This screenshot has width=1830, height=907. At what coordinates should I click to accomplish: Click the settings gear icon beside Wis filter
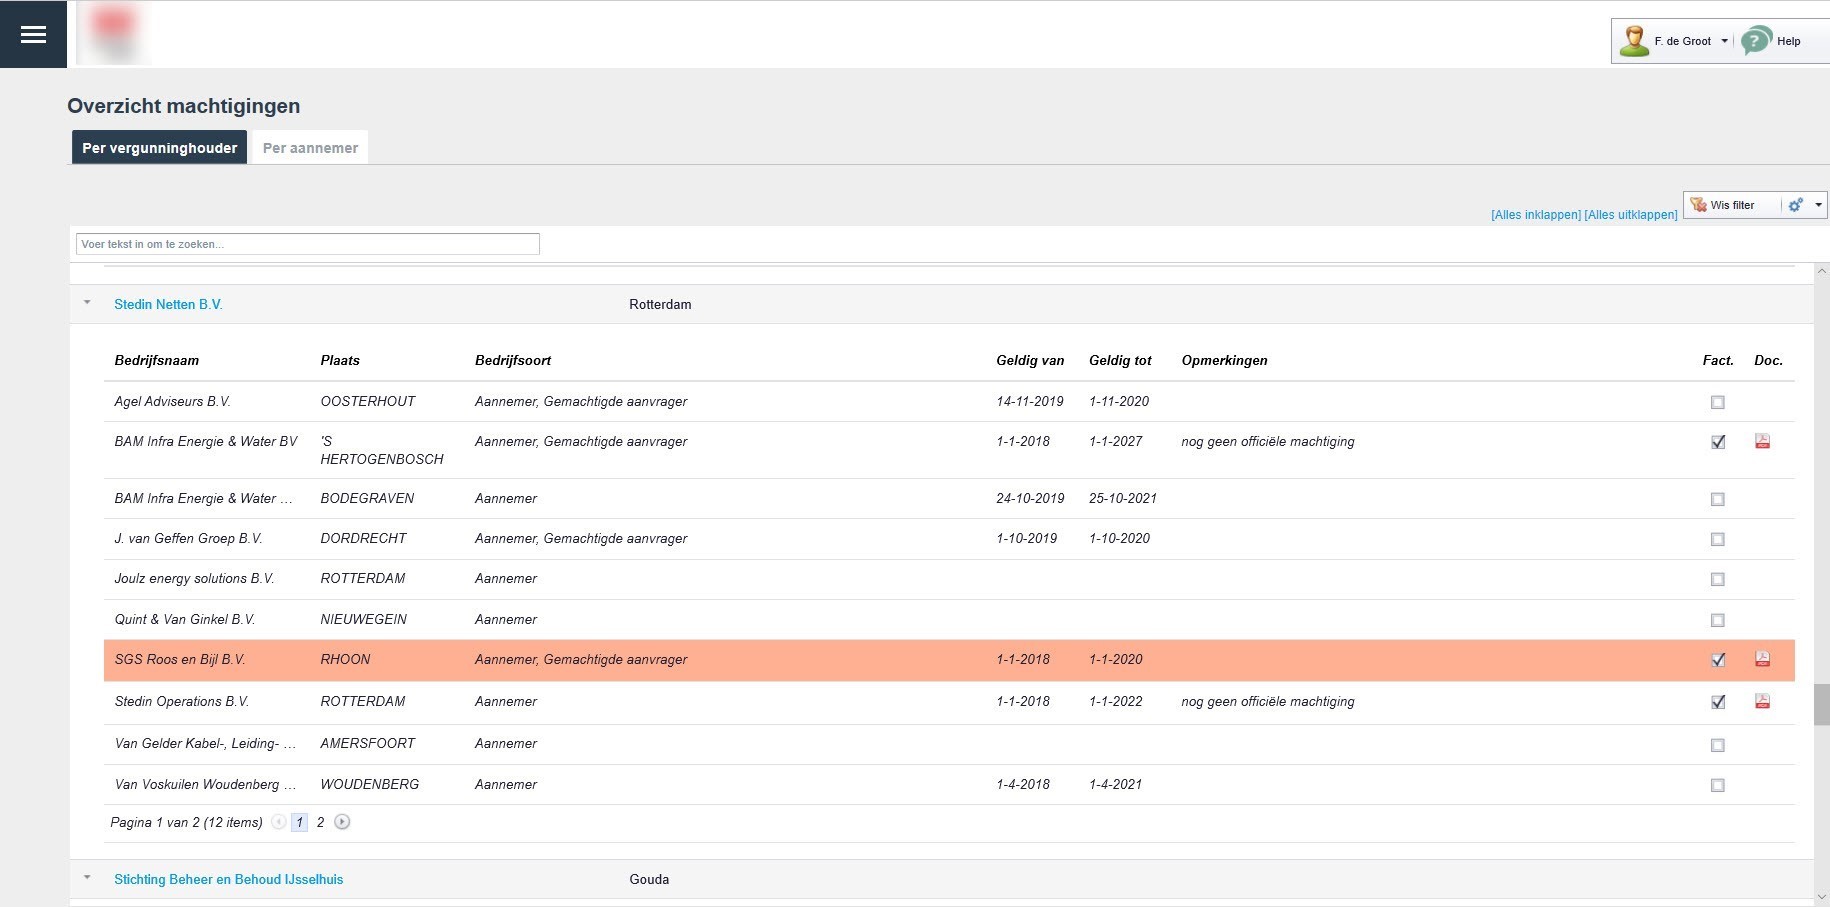coord(1795,205)
